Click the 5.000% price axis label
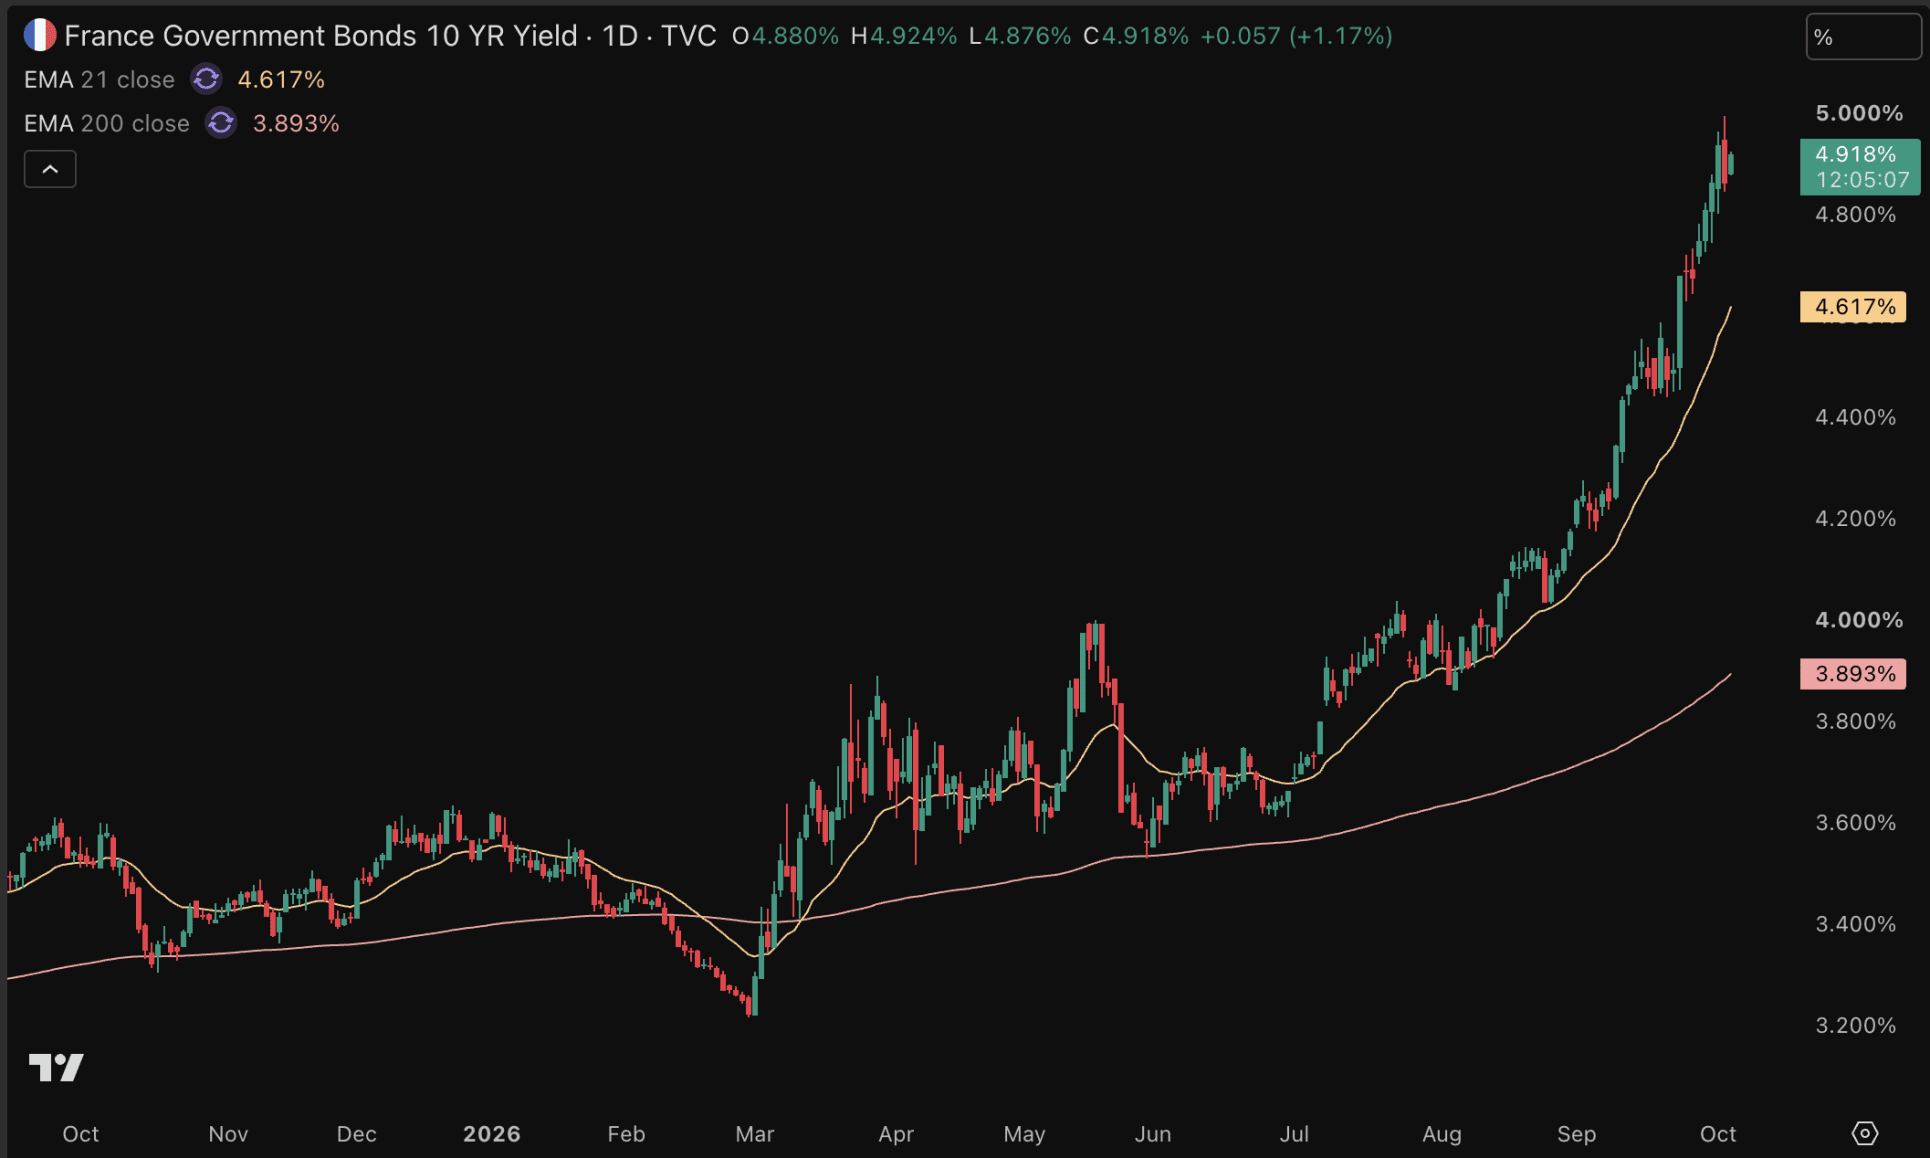Screen dimensions: 1930x1158 pyautogui.click(x=1859, y=113)
